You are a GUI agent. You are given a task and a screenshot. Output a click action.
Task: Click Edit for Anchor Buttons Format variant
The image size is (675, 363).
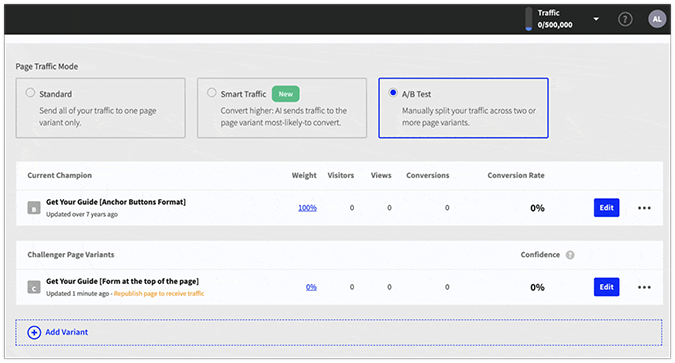pos(606,208)
